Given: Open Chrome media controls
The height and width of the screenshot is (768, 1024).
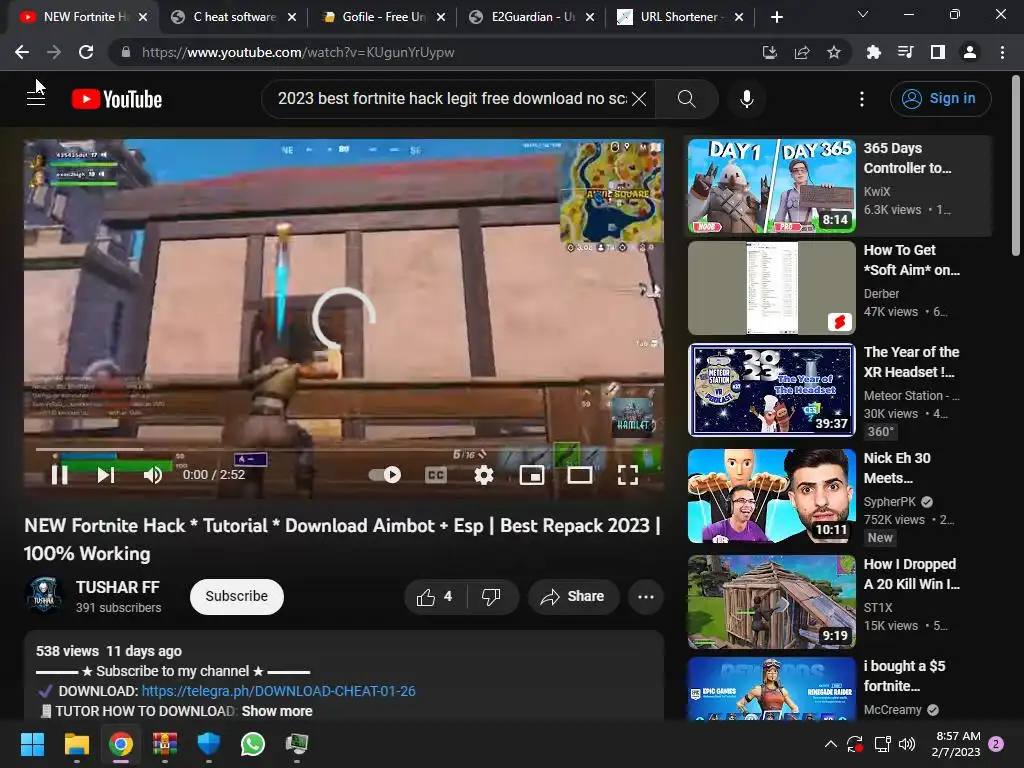Looking at the screenshot, I should point(905,52).
